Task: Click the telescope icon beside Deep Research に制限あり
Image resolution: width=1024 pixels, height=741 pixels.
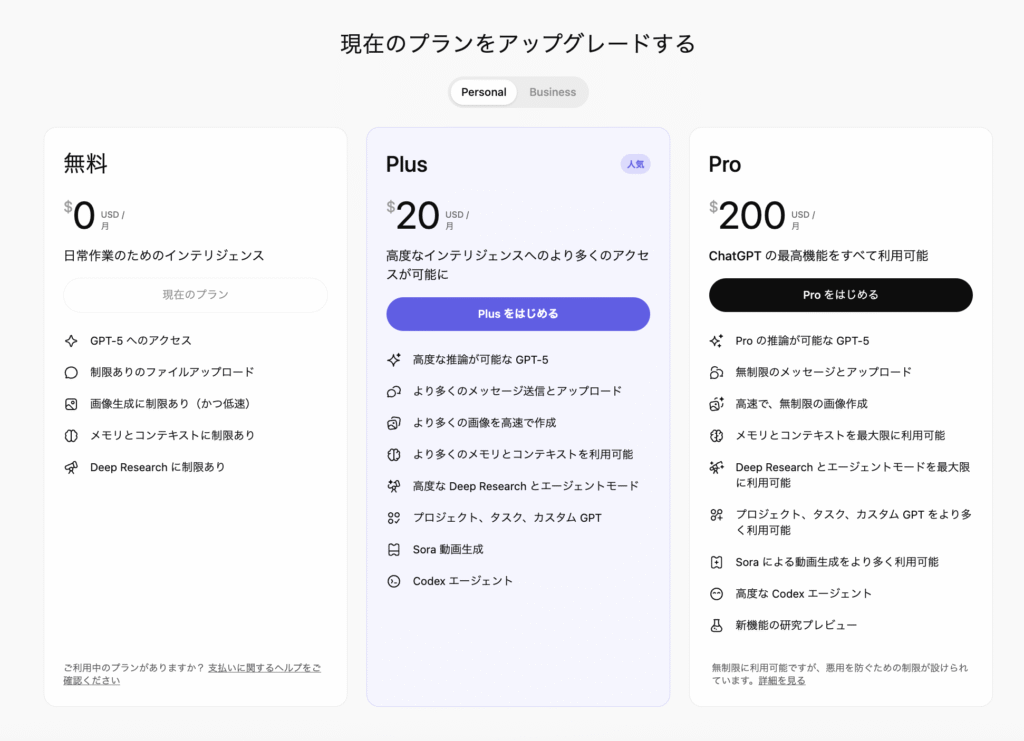Action: tap(71, 467)
